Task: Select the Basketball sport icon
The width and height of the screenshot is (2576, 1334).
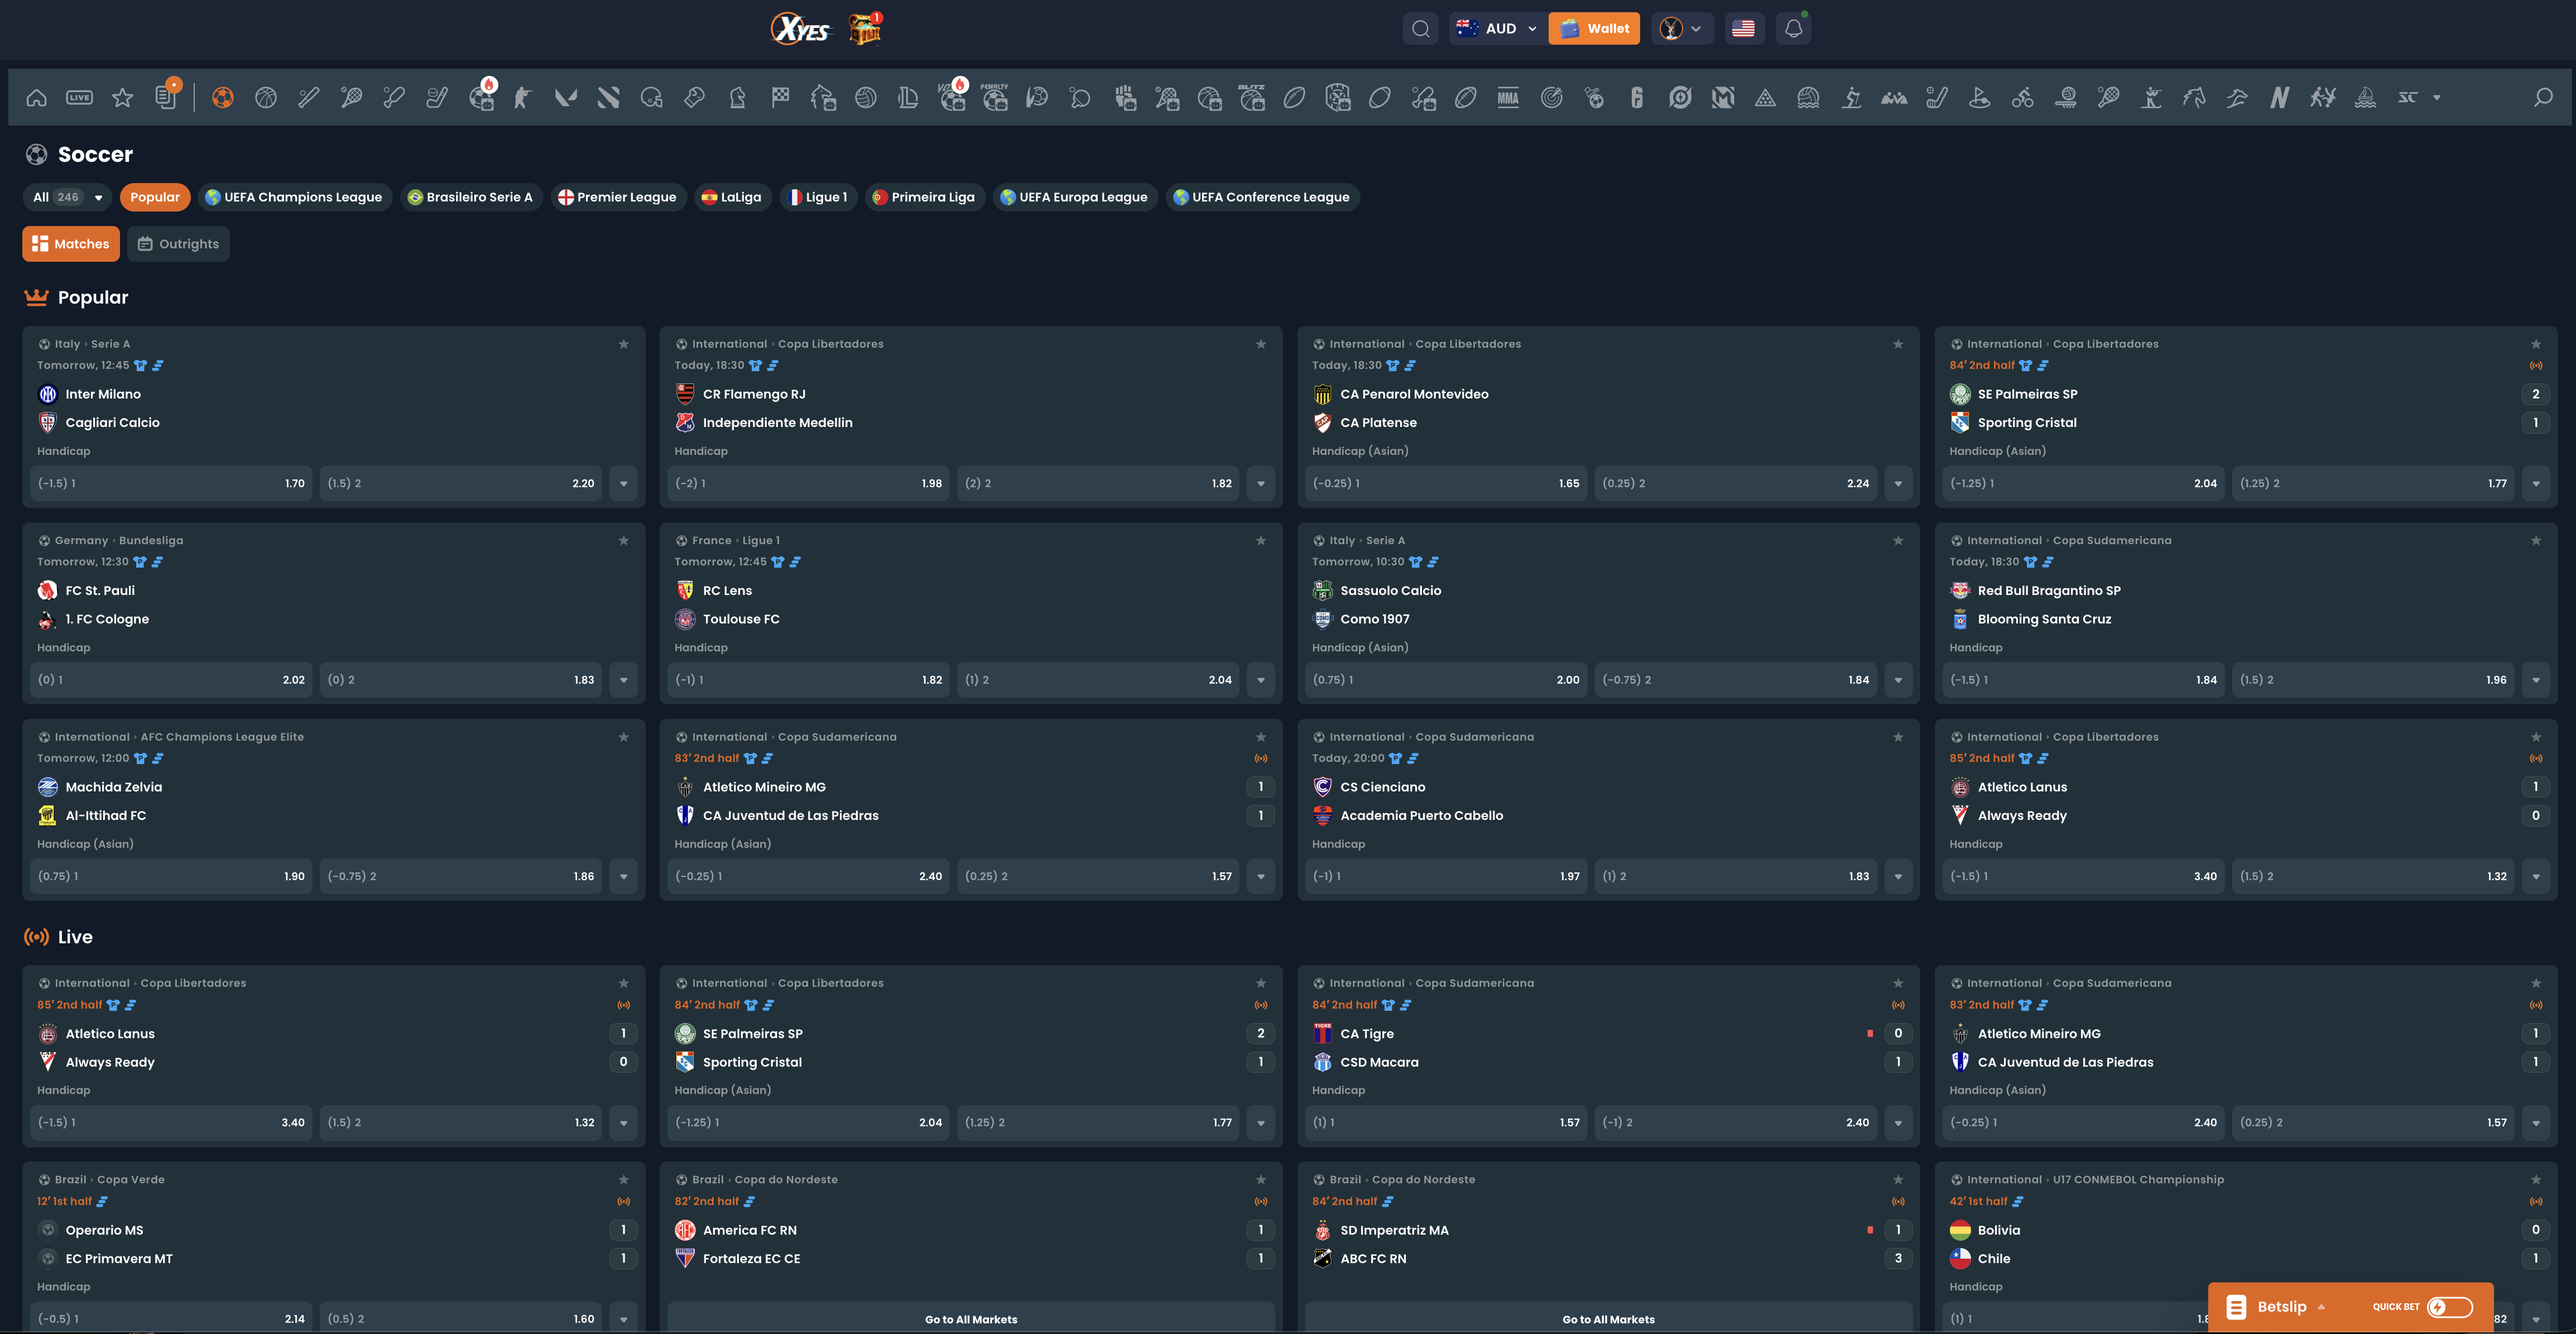Action: click(265, 96)
